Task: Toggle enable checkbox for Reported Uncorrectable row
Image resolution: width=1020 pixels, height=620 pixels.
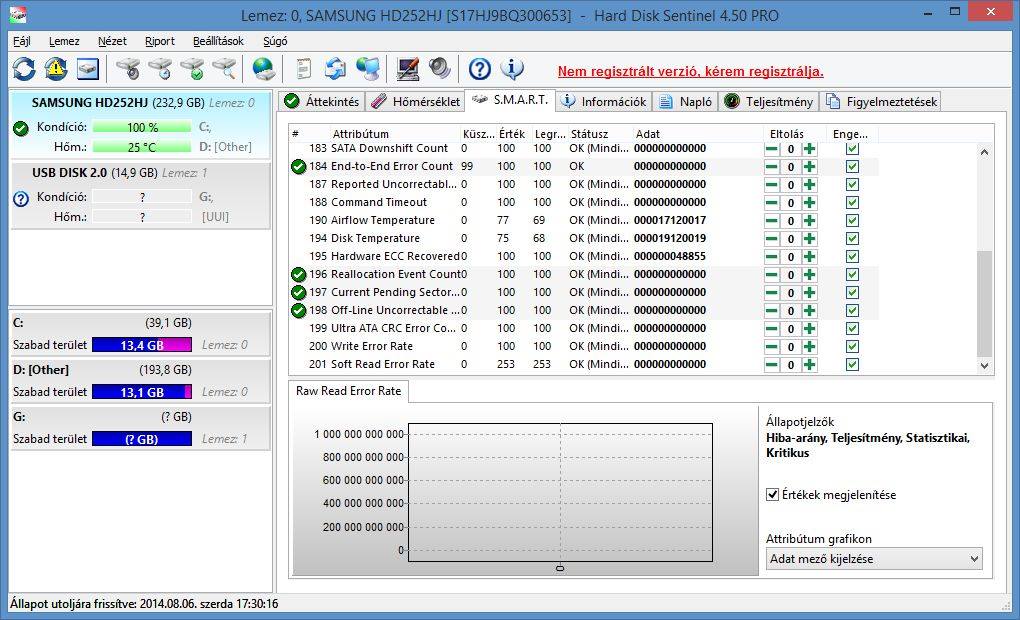Action: 852,185
